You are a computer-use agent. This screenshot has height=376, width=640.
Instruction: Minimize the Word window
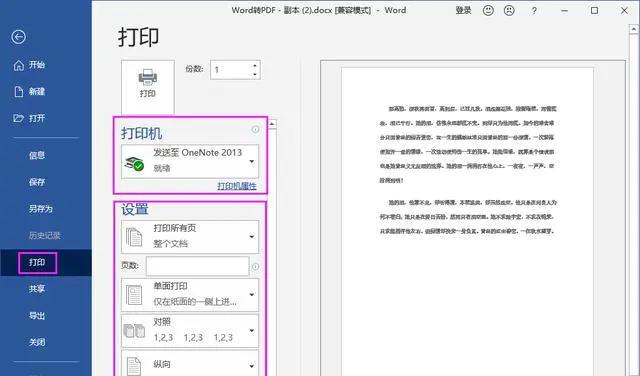564,11
